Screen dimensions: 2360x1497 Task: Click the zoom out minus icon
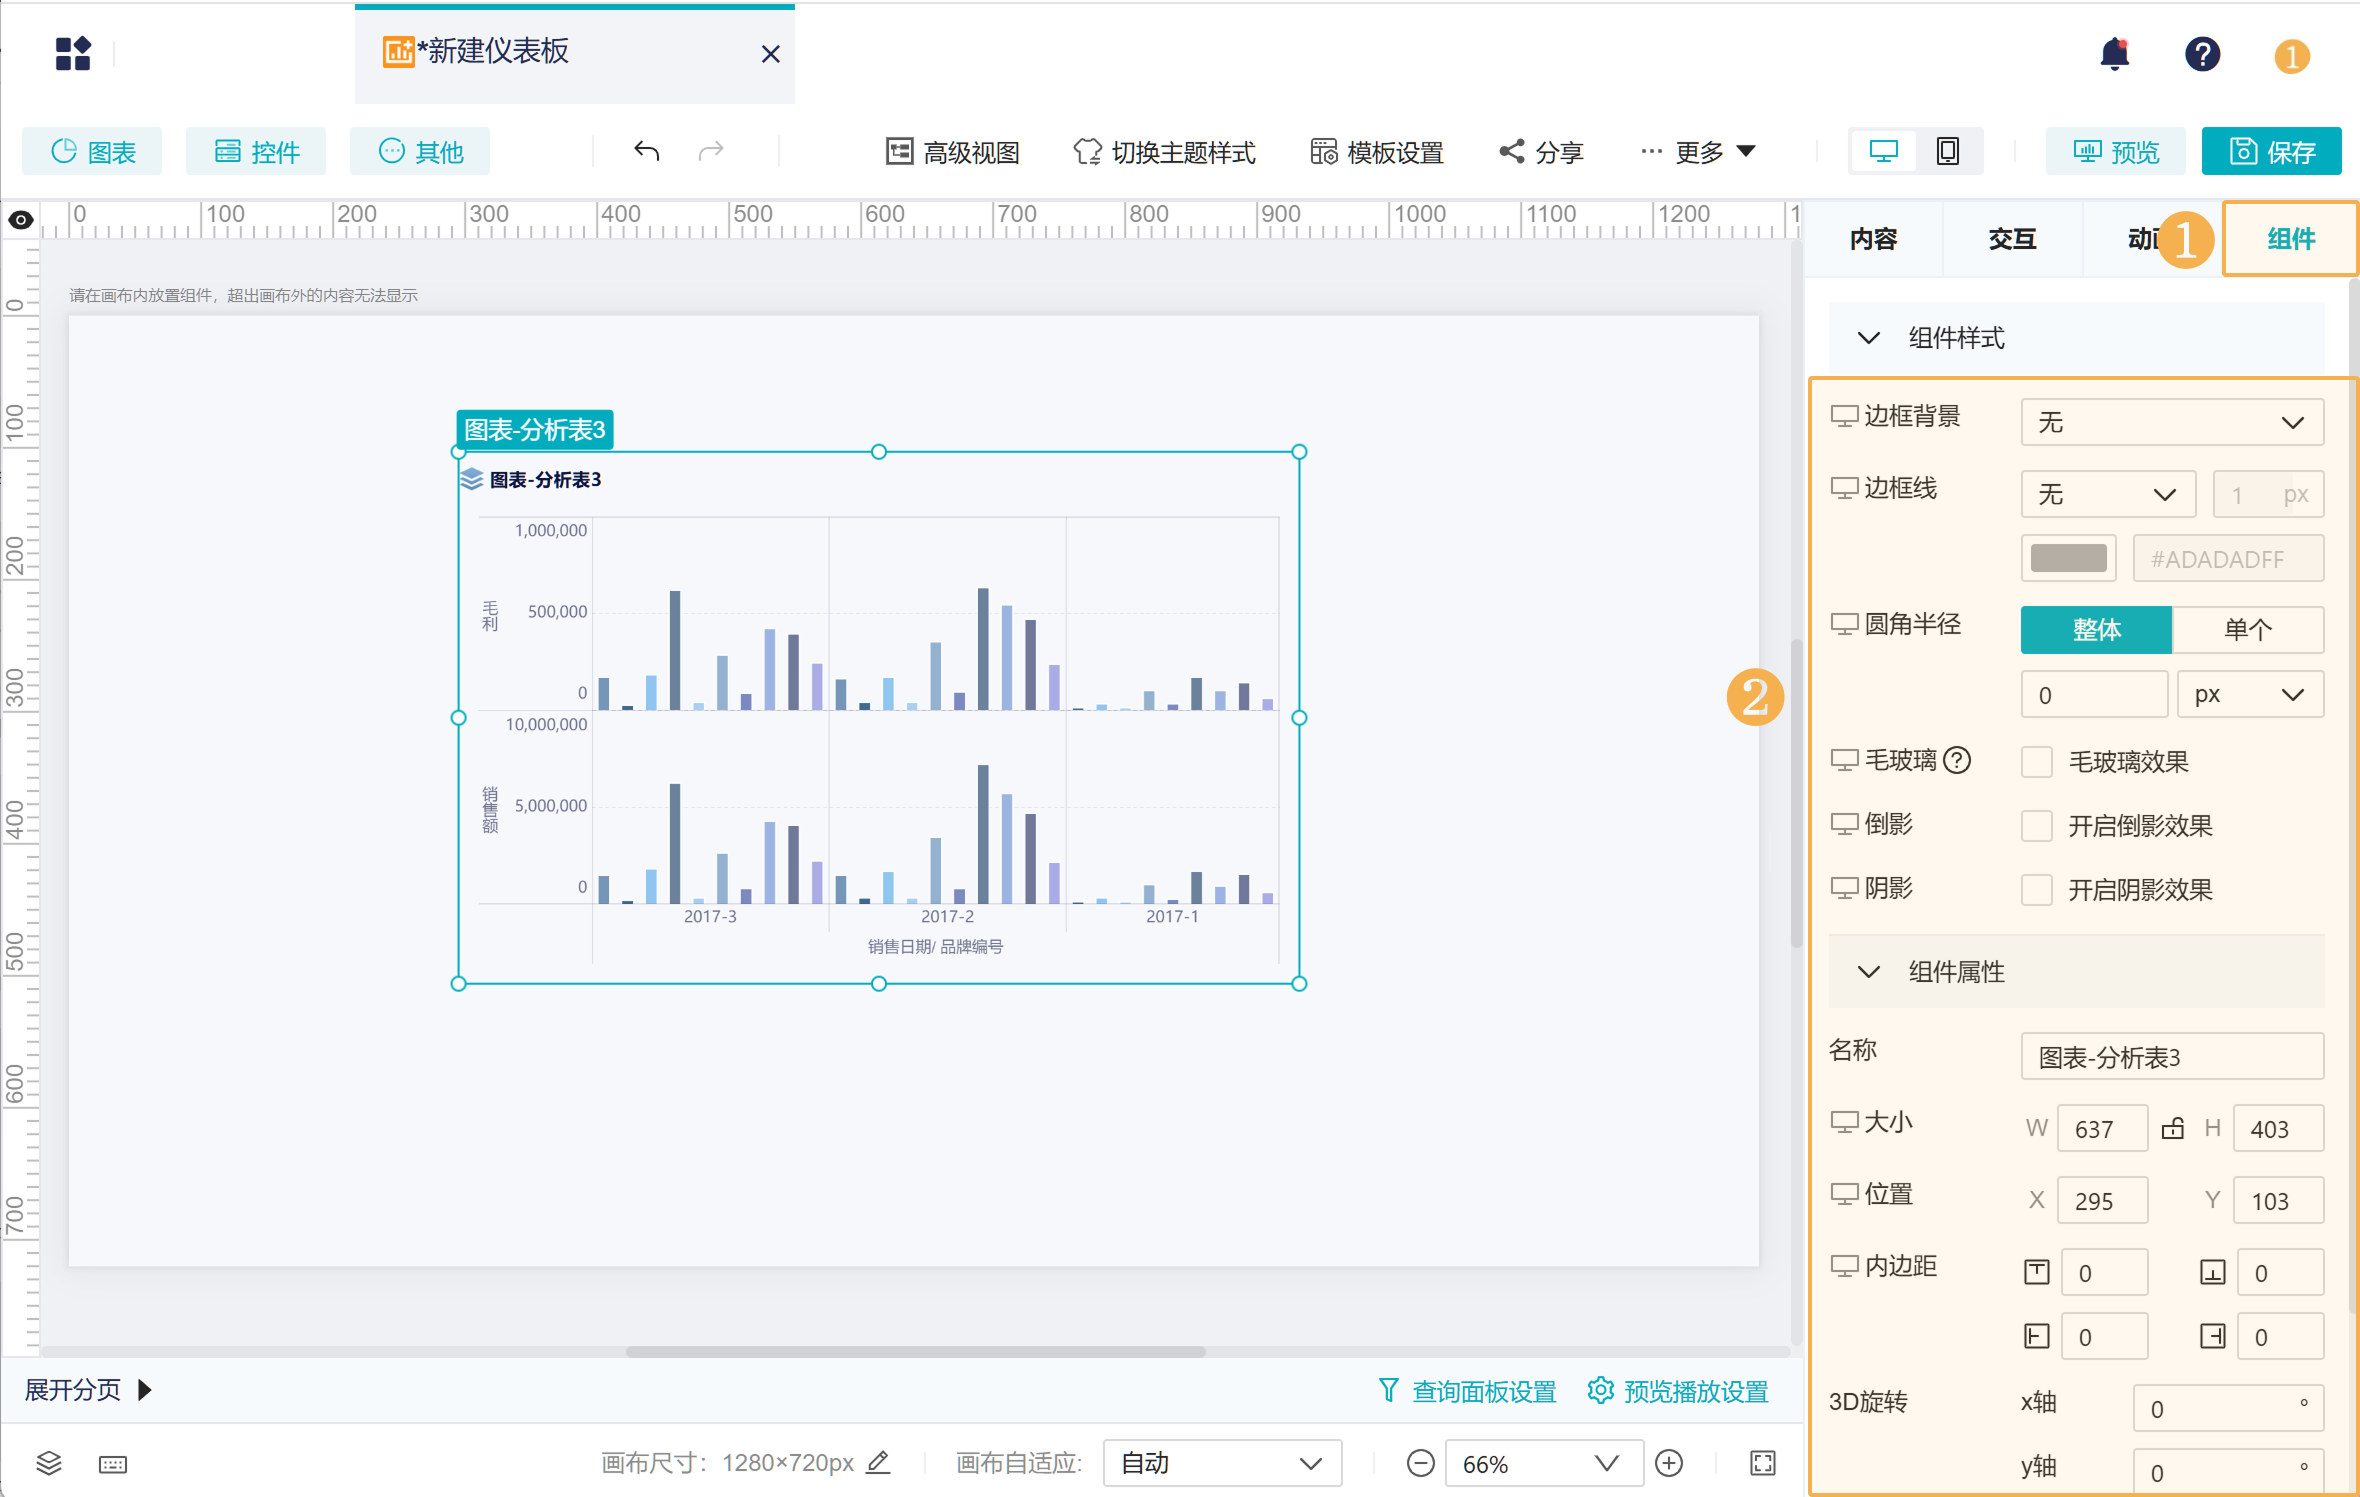click(x=1420, y=1463)
